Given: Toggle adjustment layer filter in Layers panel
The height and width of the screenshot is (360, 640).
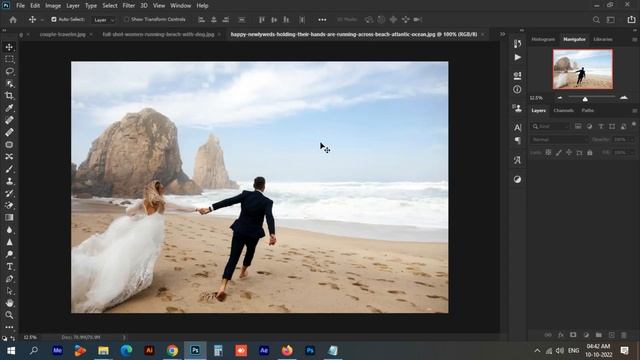Looking at the screenshot, I should tap(589, 127).
